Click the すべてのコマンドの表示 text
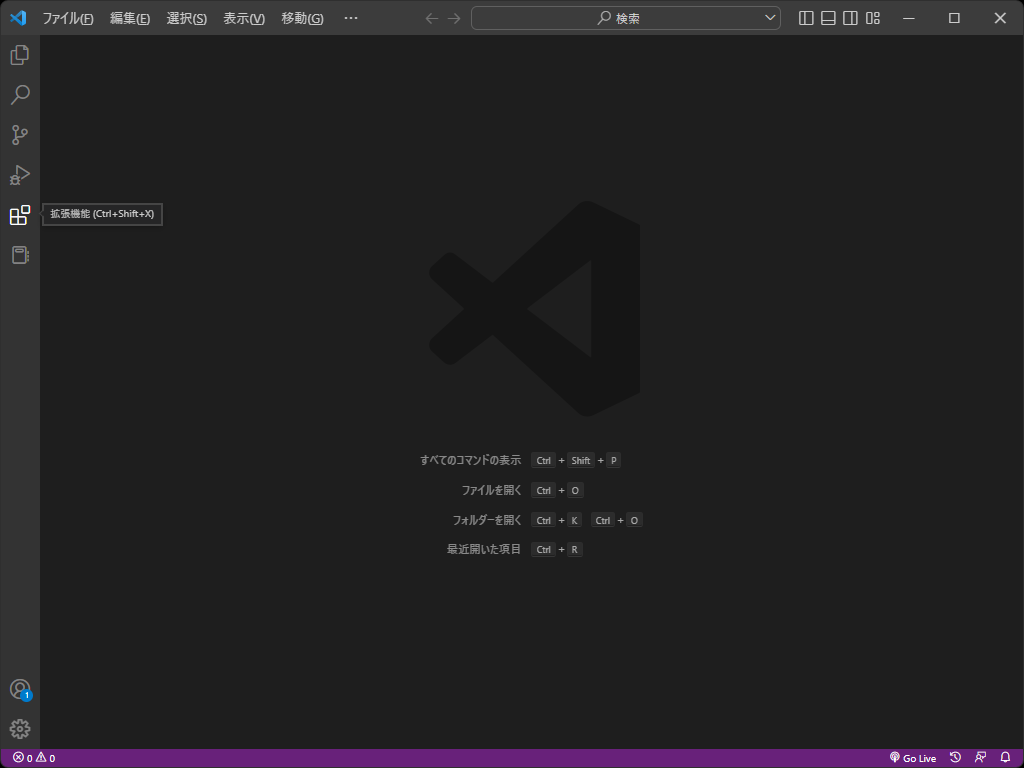 coord(470,460)
